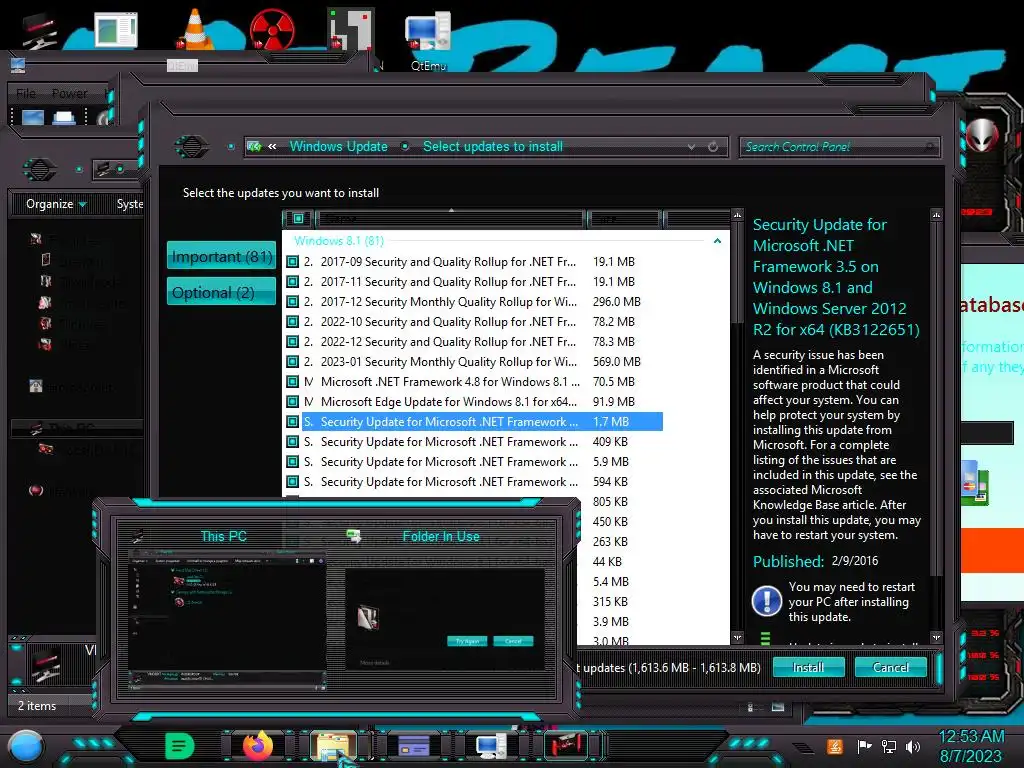Click the back navigation button in Windows Update

[192, 147]
